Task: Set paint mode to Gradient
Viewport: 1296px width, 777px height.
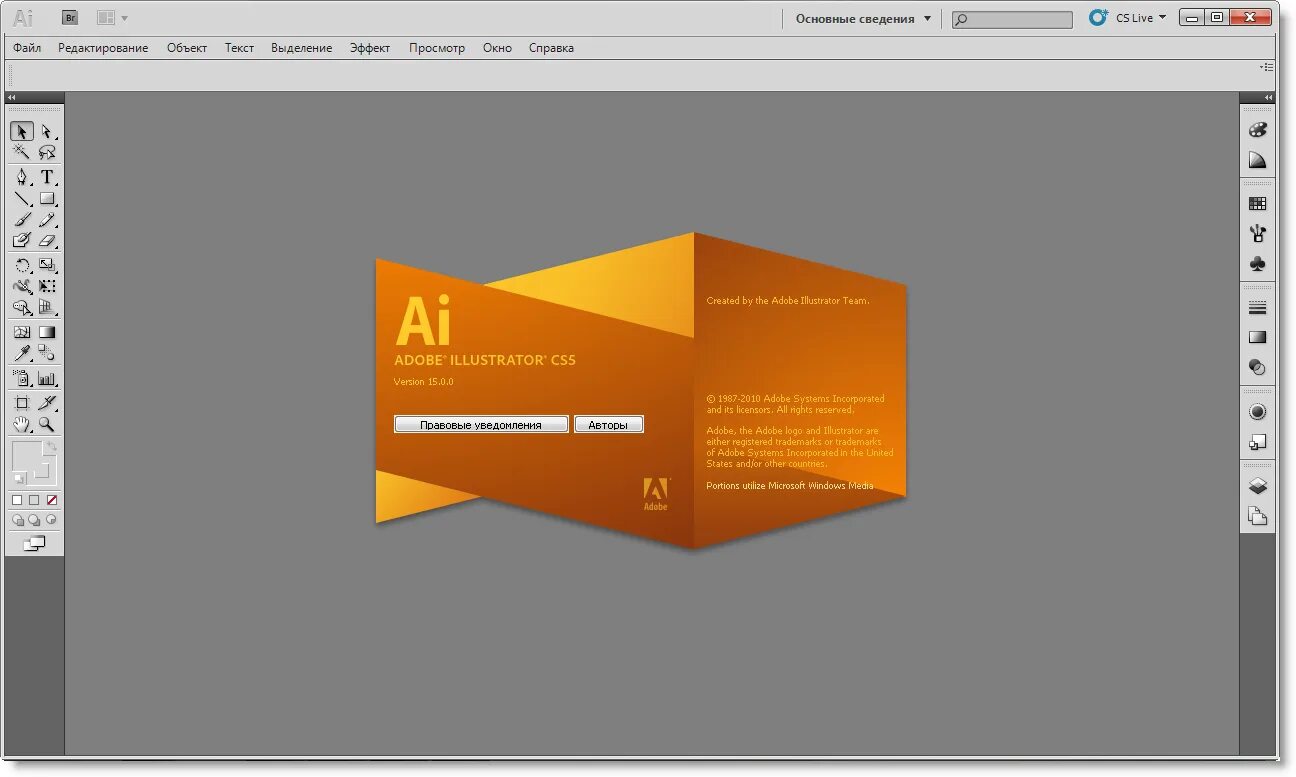Action: tap(34, 499)
